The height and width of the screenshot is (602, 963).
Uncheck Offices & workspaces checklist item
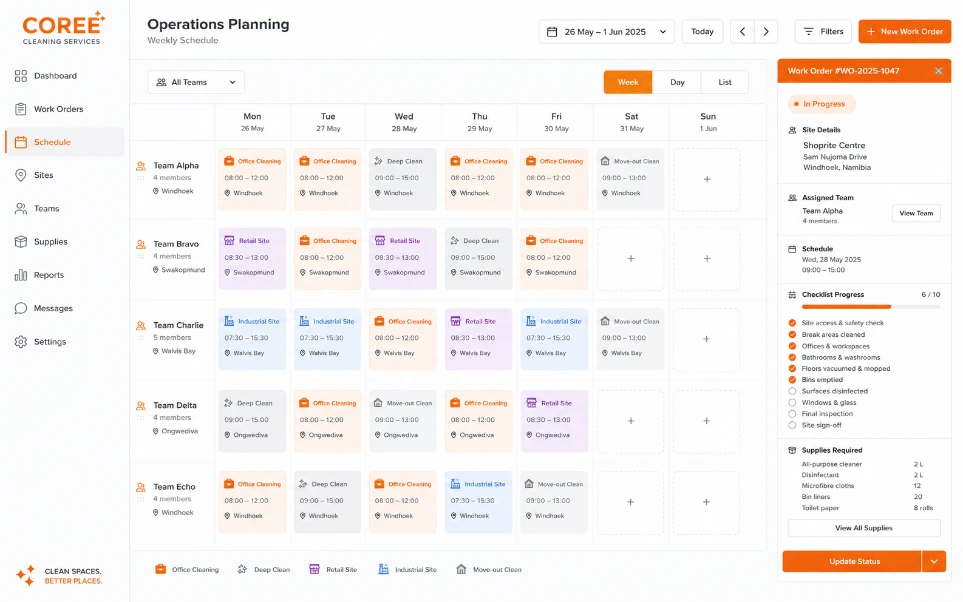click(792, 346)
